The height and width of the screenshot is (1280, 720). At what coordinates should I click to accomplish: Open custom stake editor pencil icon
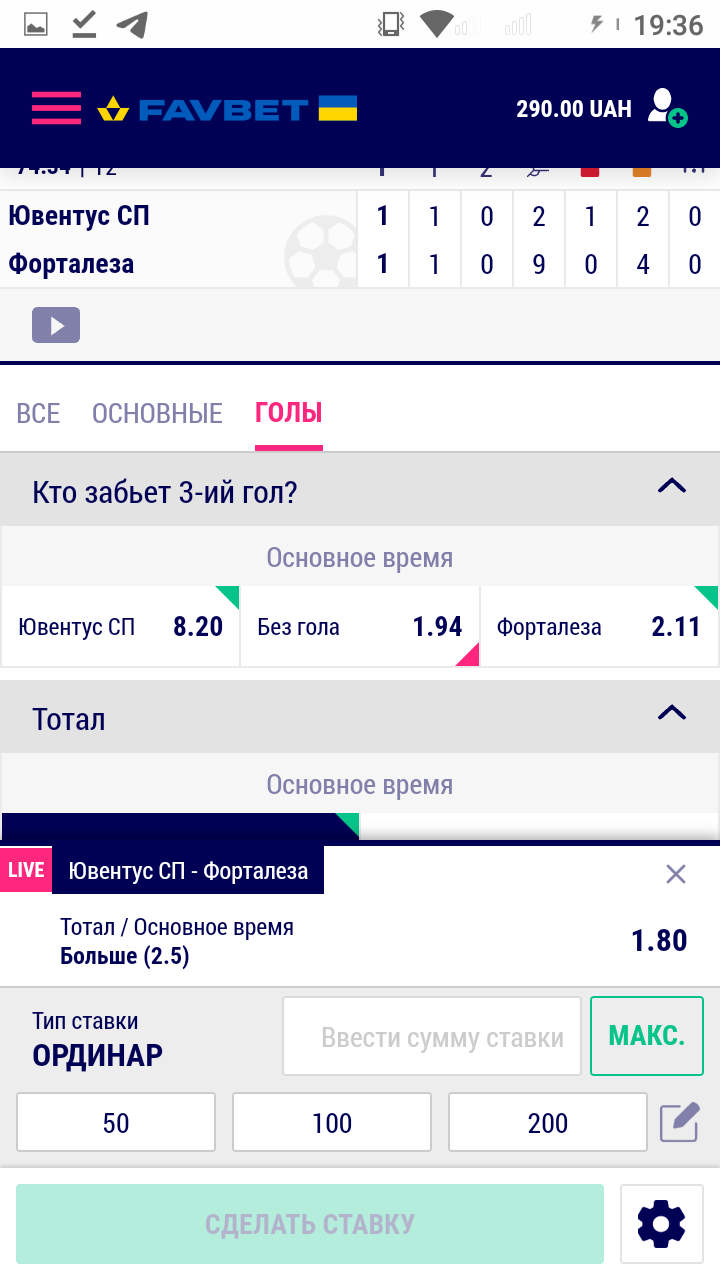pyautogui.click(x=678, y=1122)
